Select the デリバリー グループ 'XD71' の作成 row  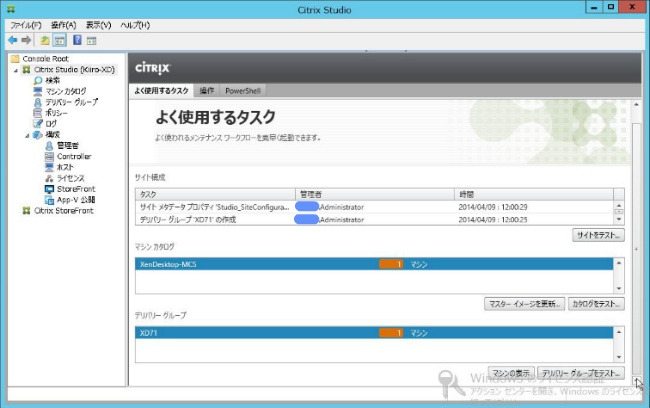coord(374,219)
